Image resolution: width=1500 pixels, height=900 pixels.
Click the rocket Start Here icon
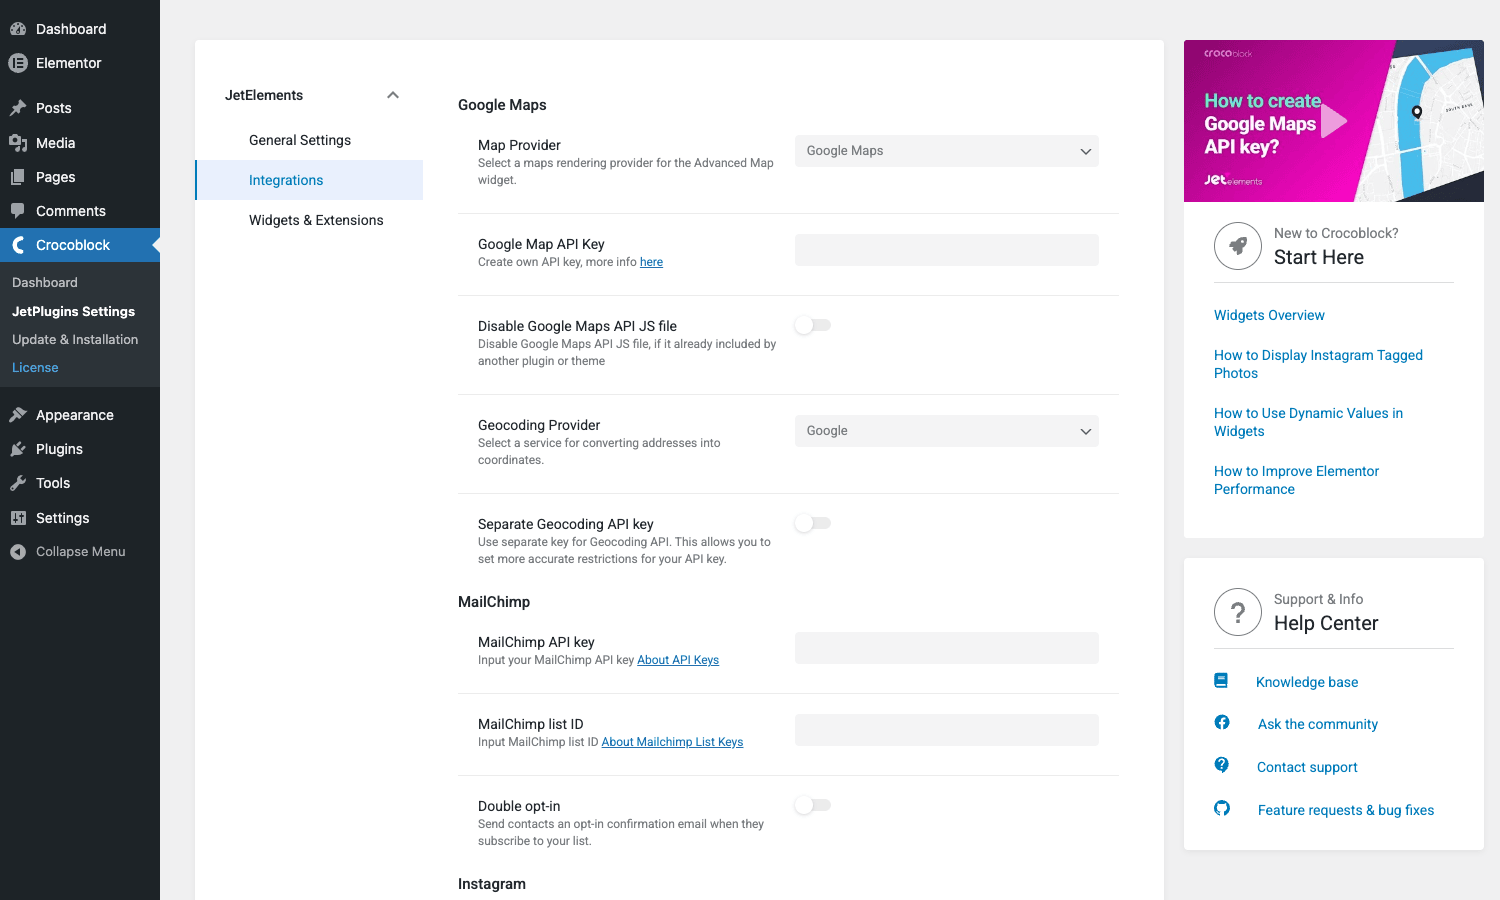[x=1238, y=246]
